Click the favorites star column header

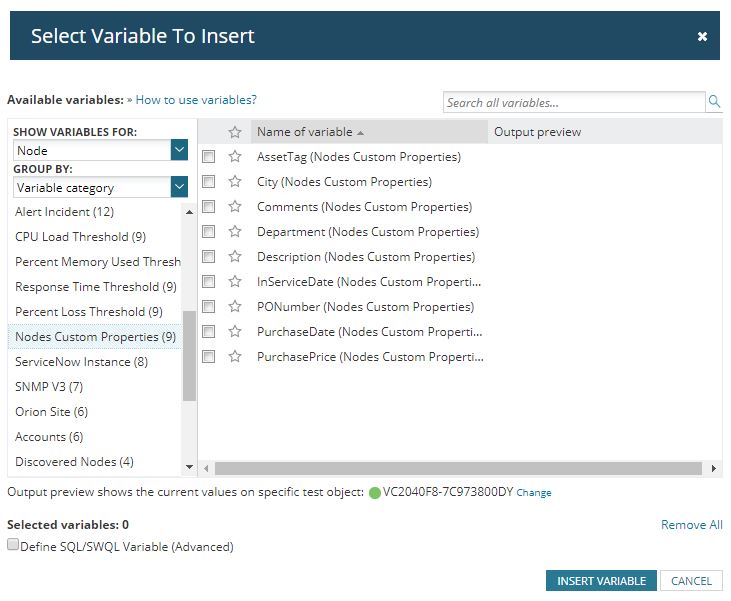pyautogui.click(x=235, y=132)
